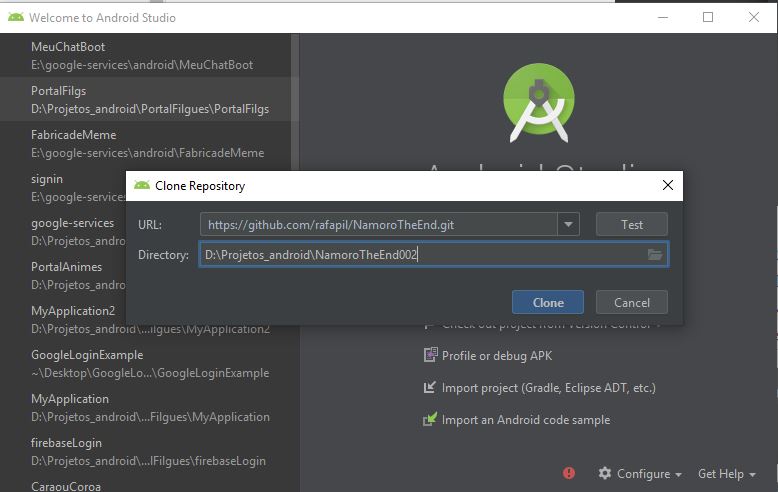Maximize the Welcome to Android Studio window
Image resolution: width=778 pixels, height=492 pixels.
click(708, 17)
